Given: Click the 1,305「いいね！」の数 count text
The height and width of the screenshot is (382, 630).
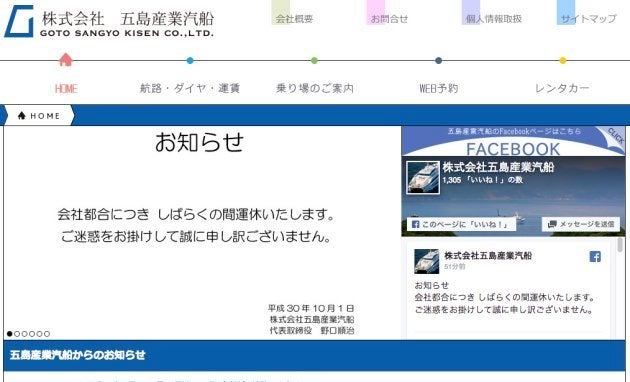Looking at the screenshot, I should pyautogui.click(x=483, y=180).
